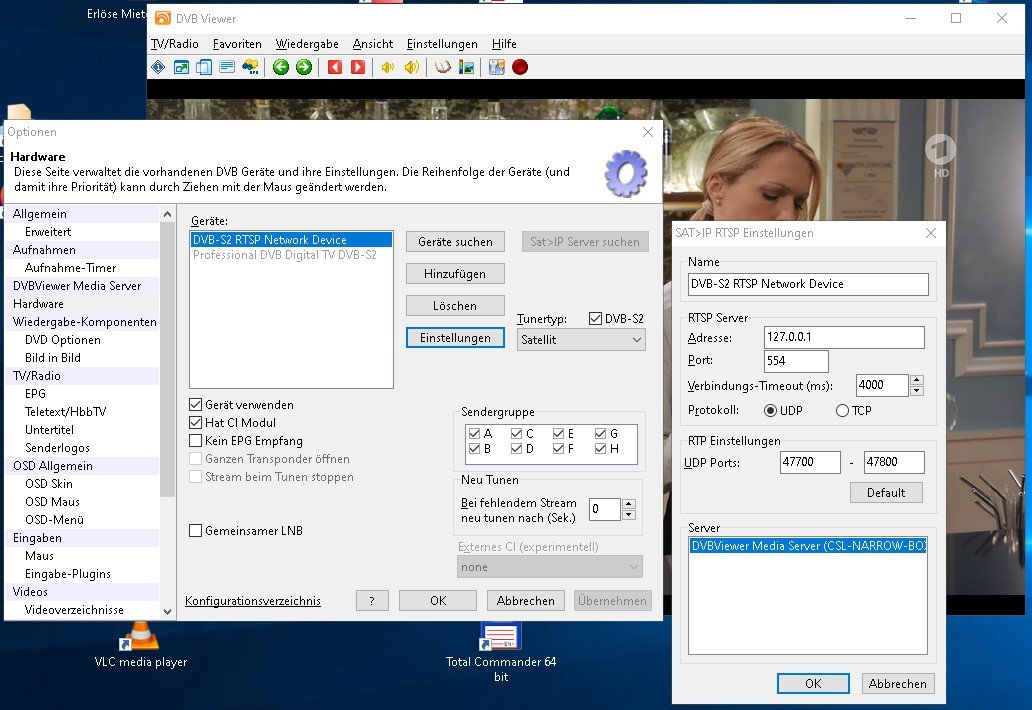Viewport: 1032px width, 710px height.
Task: Click the red left arrow toolbar icon
Action: coord(335,68)
